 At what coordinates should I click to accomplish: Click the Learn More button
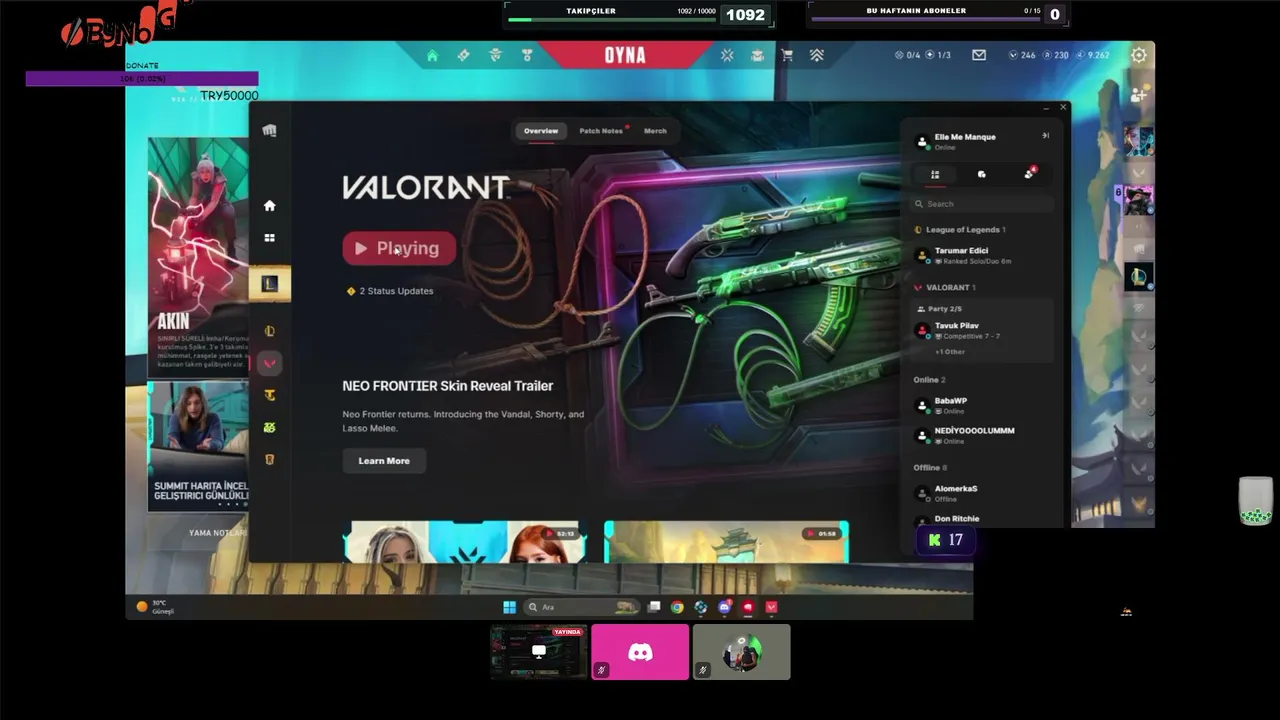(x=384, y=461)
